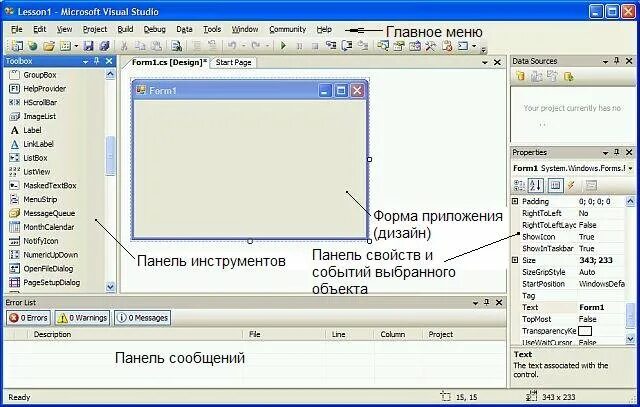Click the New Project toolbar icon

tap(17, 46)
